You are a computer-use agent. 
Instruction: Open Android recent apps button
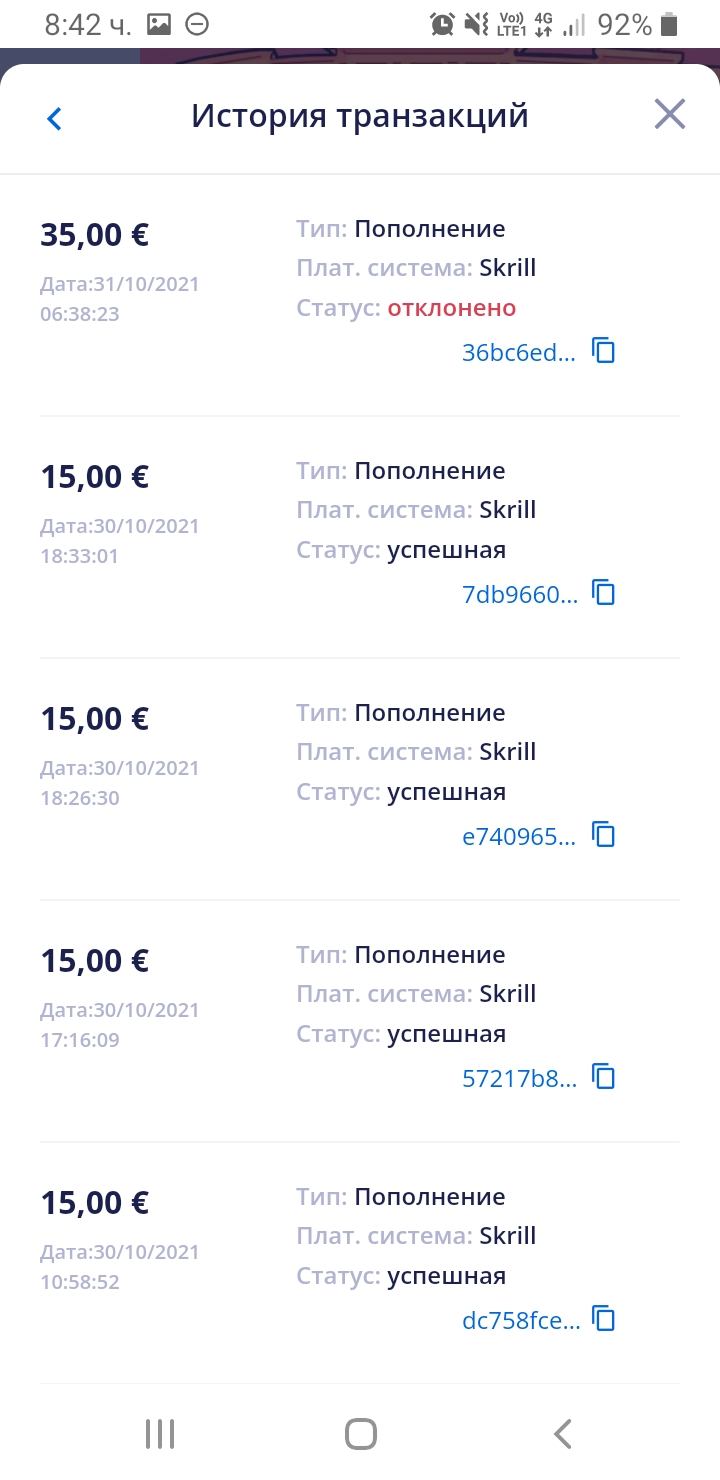pos(160,1434)
